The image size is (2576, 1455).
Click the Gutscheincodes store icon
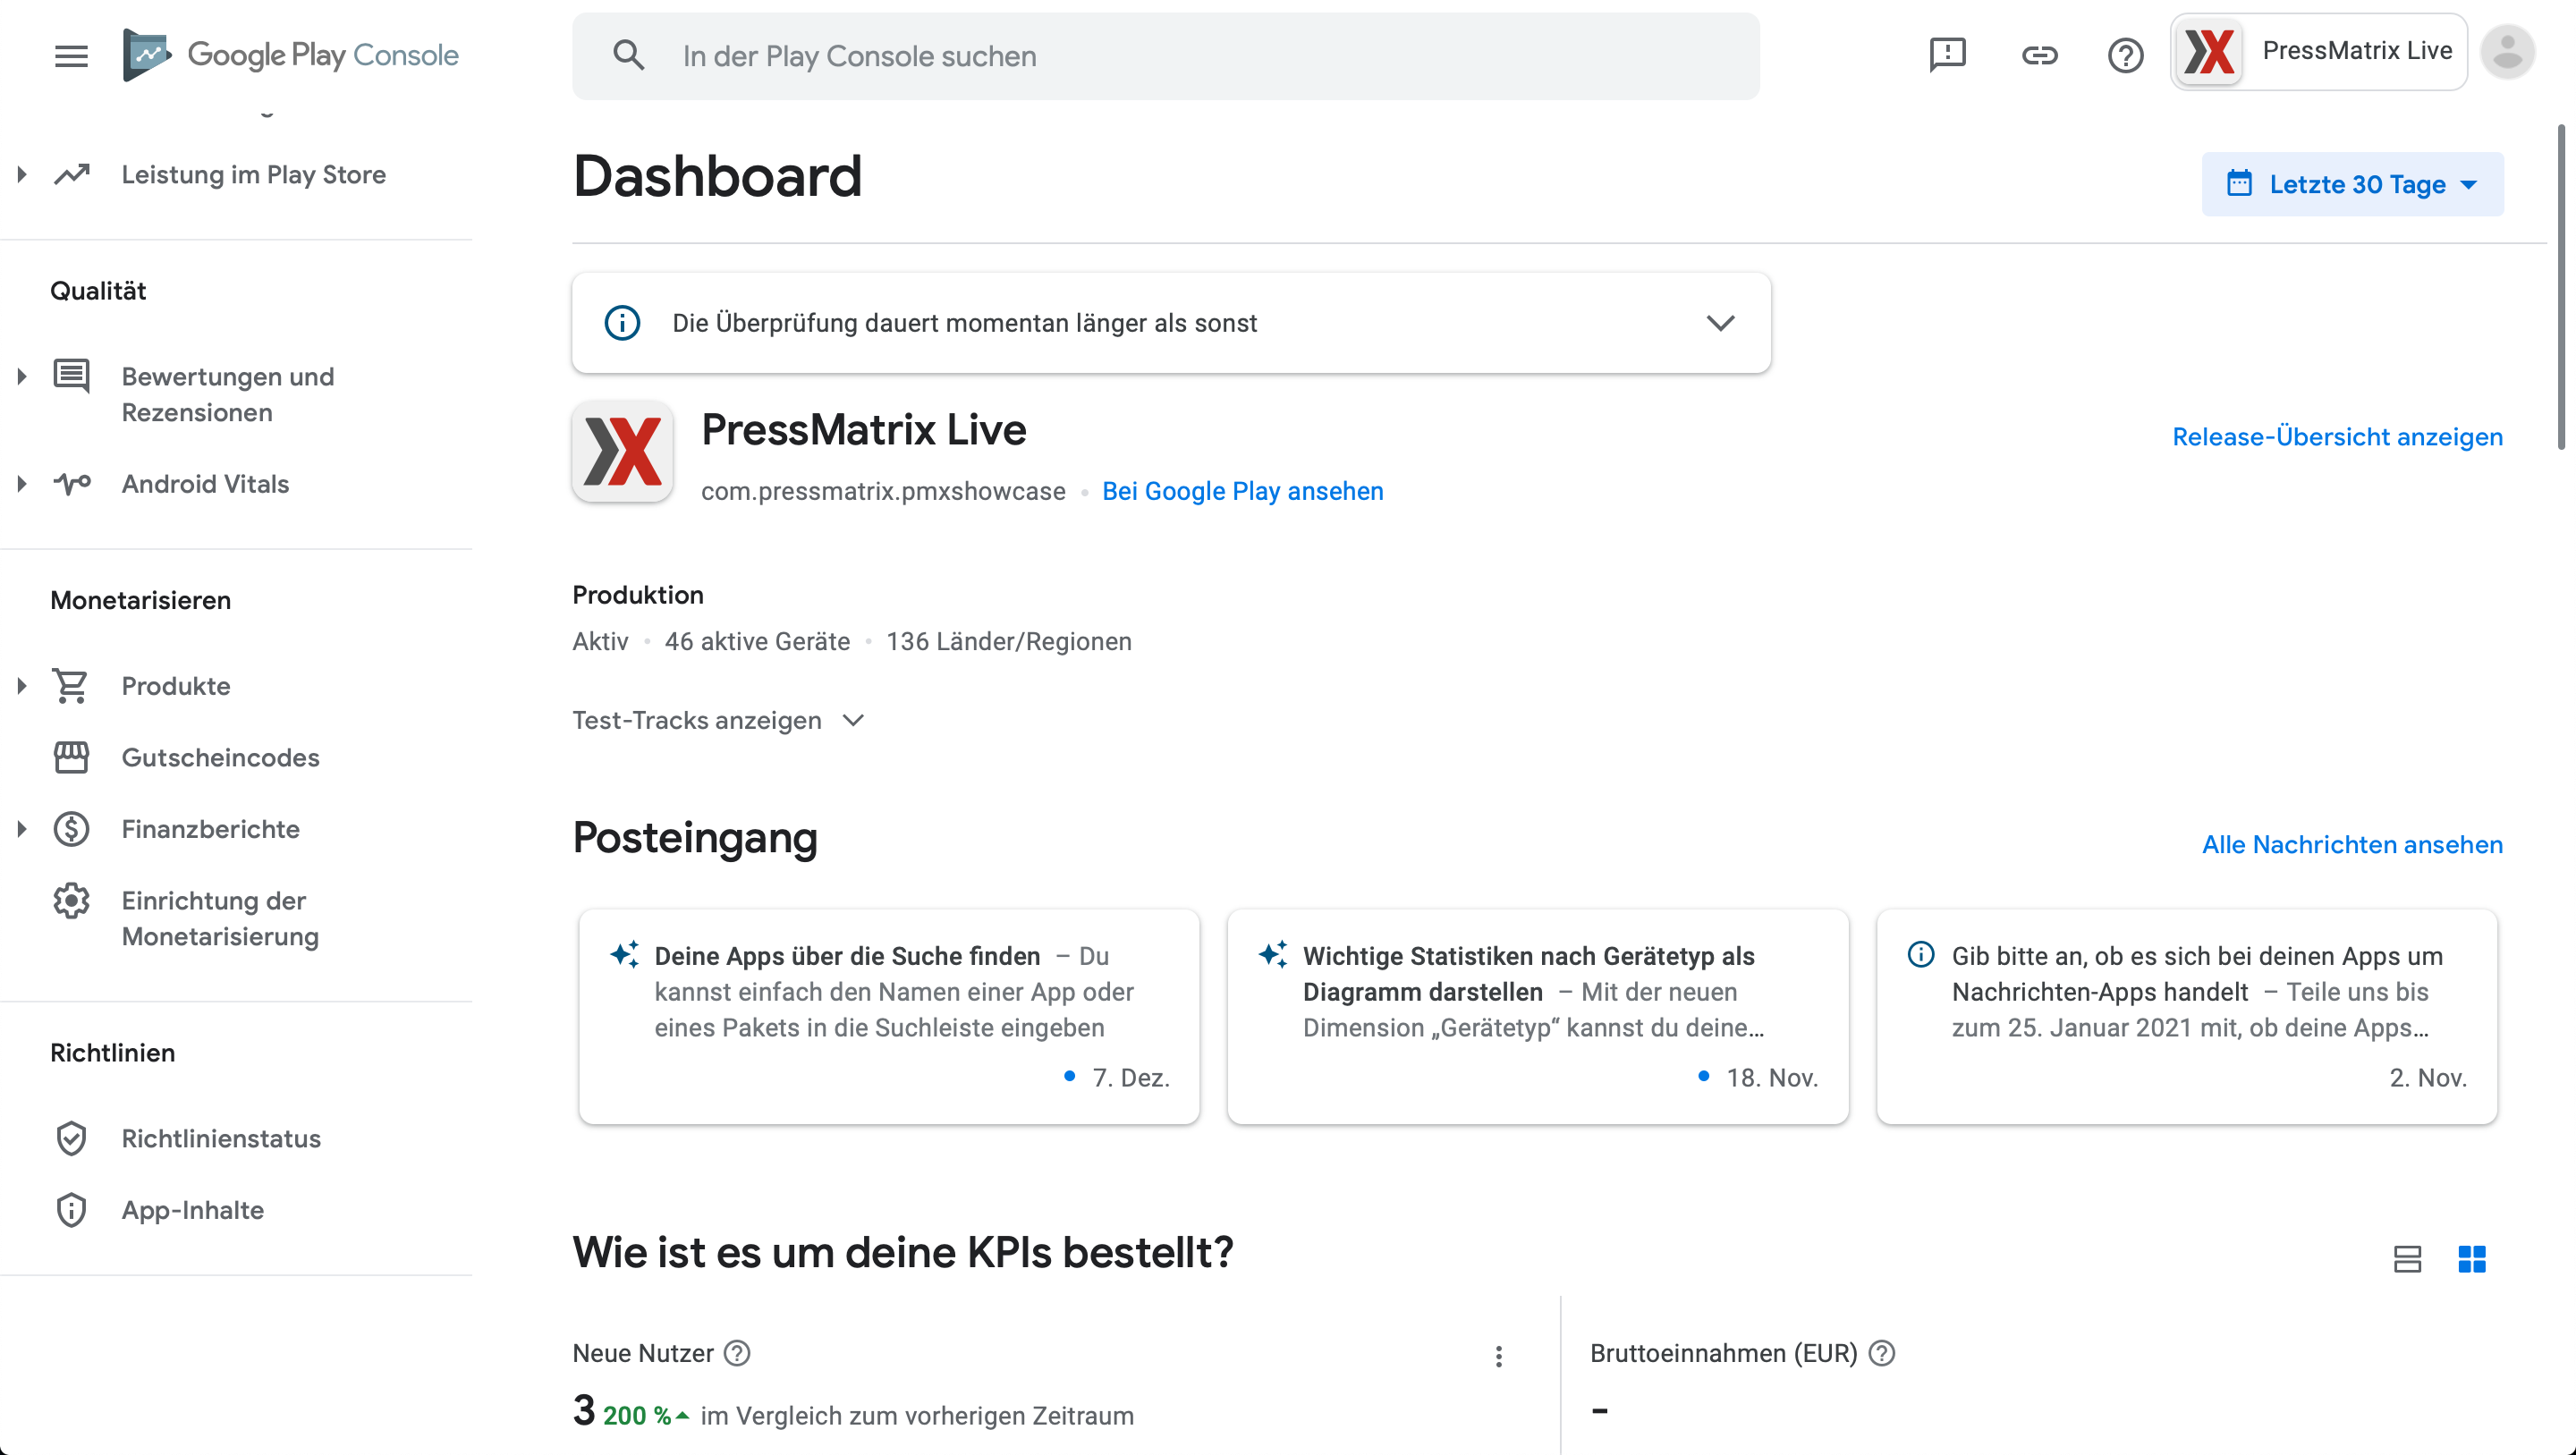(x=71, y=757)
